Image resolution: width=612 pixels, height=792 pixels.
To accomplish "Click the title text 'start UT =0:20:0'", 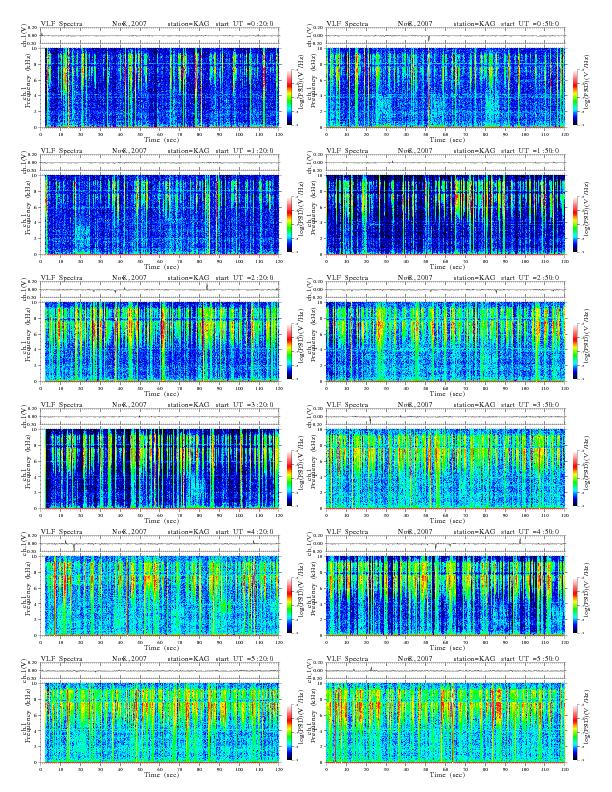I will (x=244, y=24).
